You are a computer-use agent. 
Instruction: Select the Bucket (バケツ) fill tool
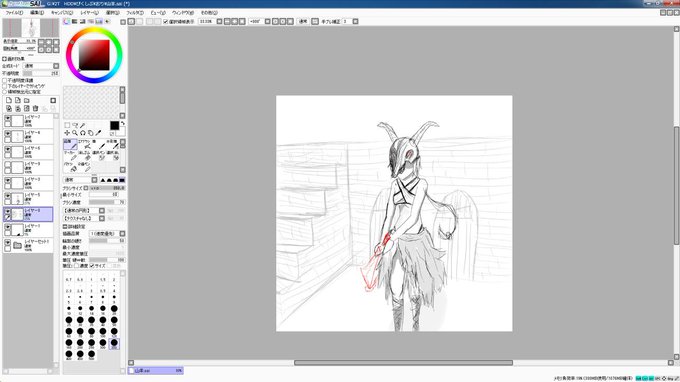(x=70, y=167)
